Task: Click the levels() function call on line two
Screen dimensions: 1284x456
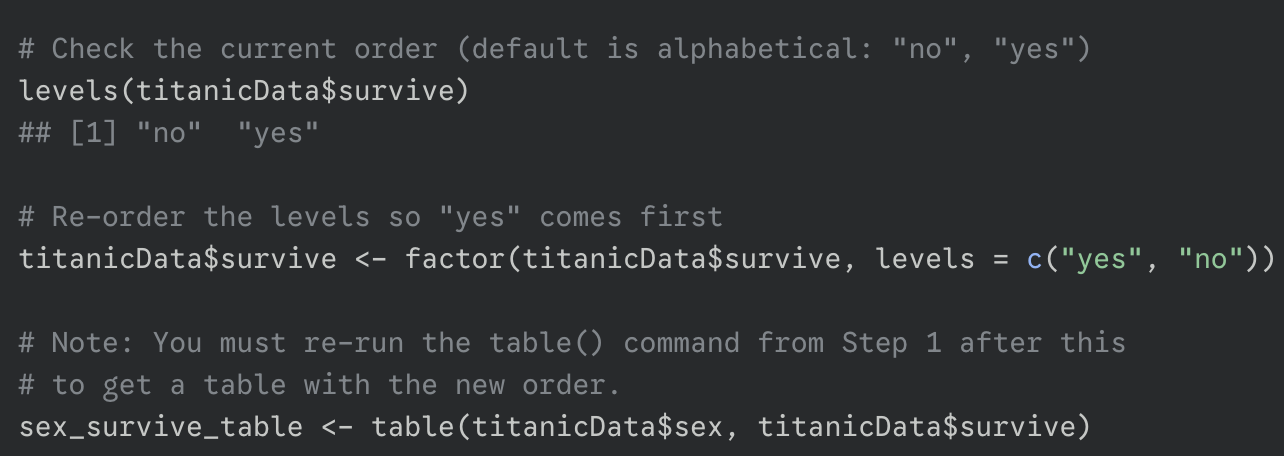Action: point(69,91)
